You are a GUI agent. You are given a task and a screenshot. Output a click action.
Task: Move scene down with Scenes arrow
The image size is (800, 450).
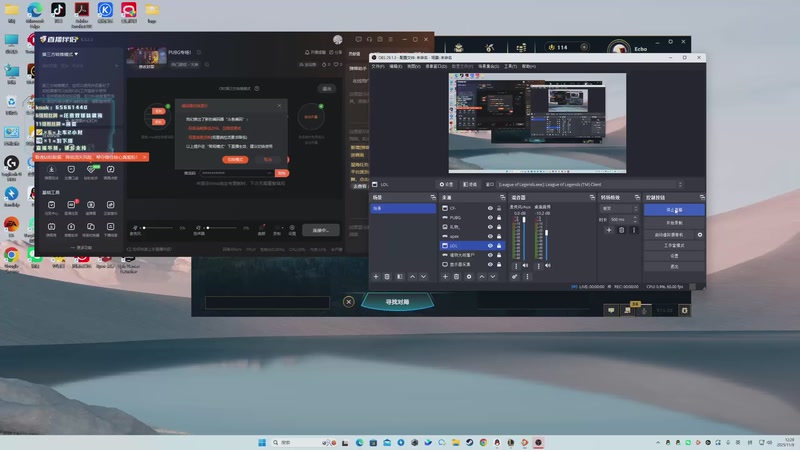[423, 277]
